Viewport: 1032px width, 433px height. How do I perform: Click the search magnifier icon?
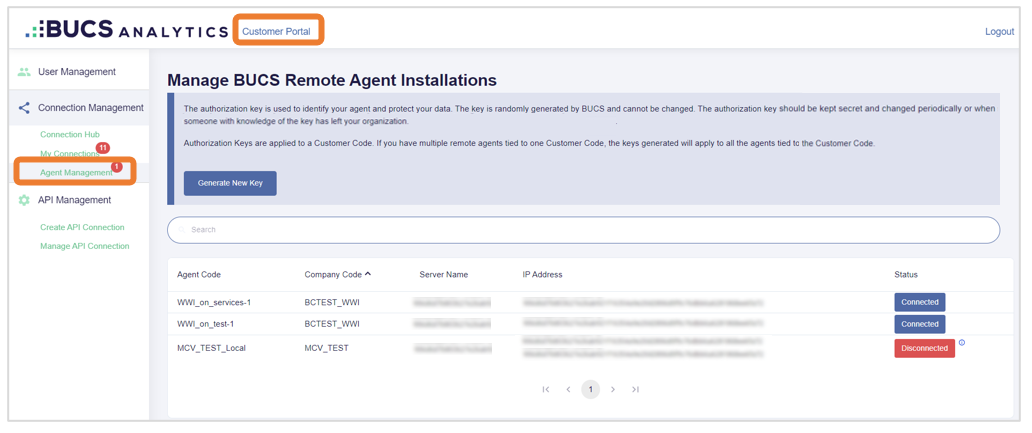[182, 230]
